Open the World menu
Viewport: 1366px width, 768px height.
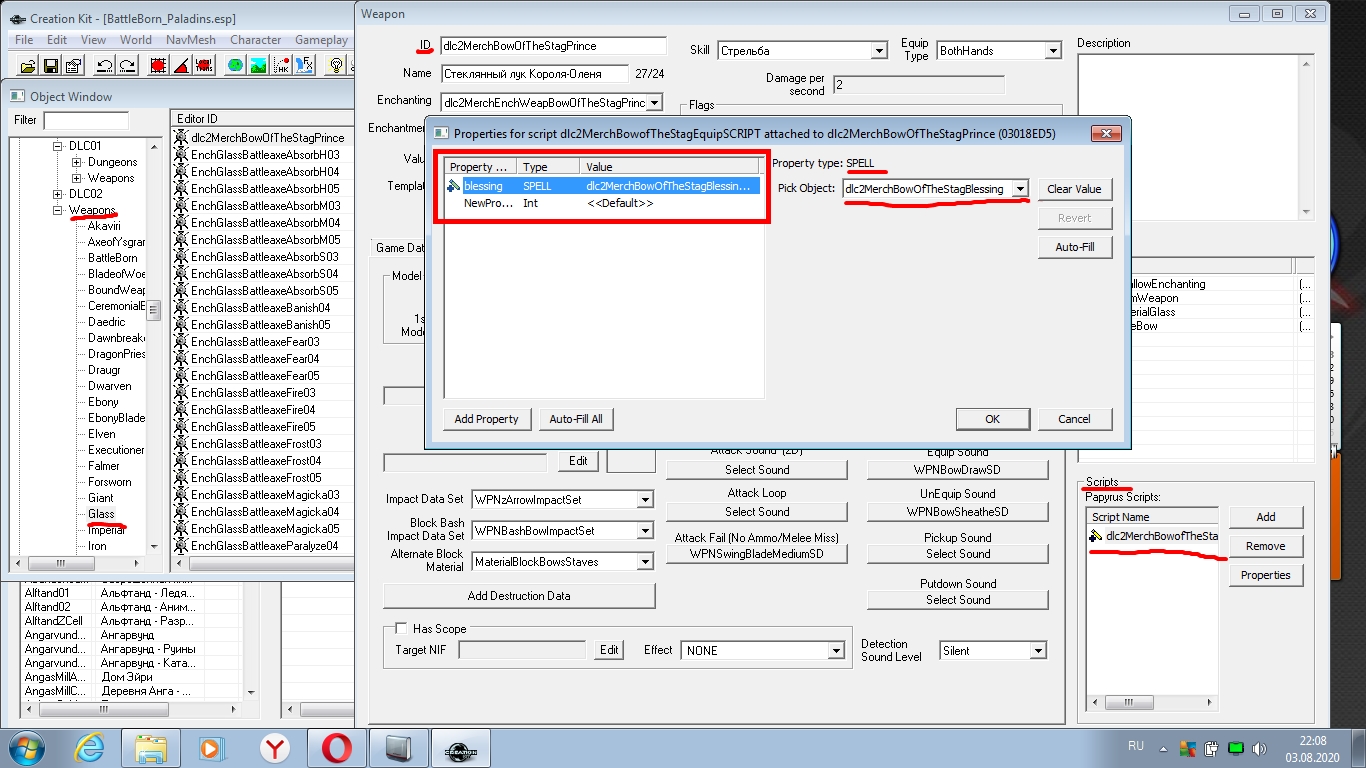(x=136, y=40)
